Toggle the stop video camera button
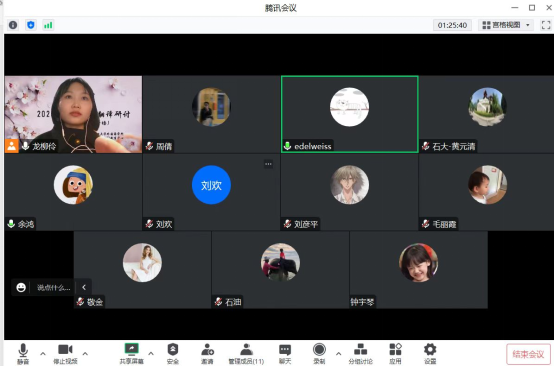554x366 pixels. (65, 354)
